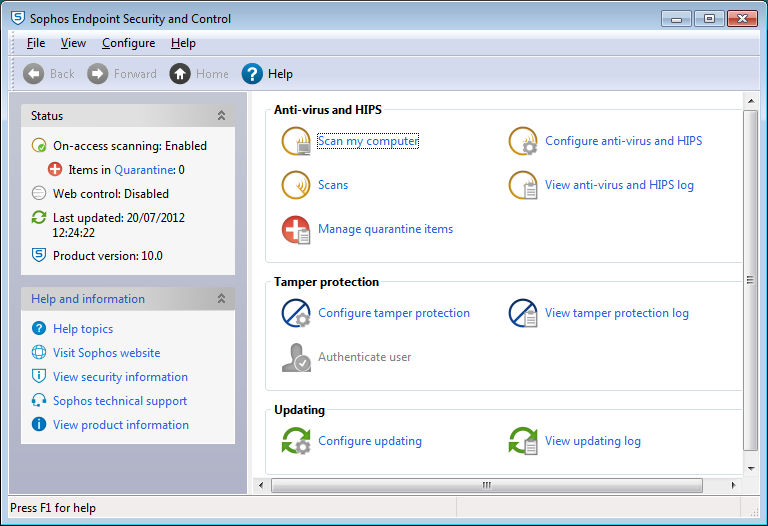Collapse the Help and information panel
Image resolution: width=768 pixels, height=526 pixels.
(221, 298)
